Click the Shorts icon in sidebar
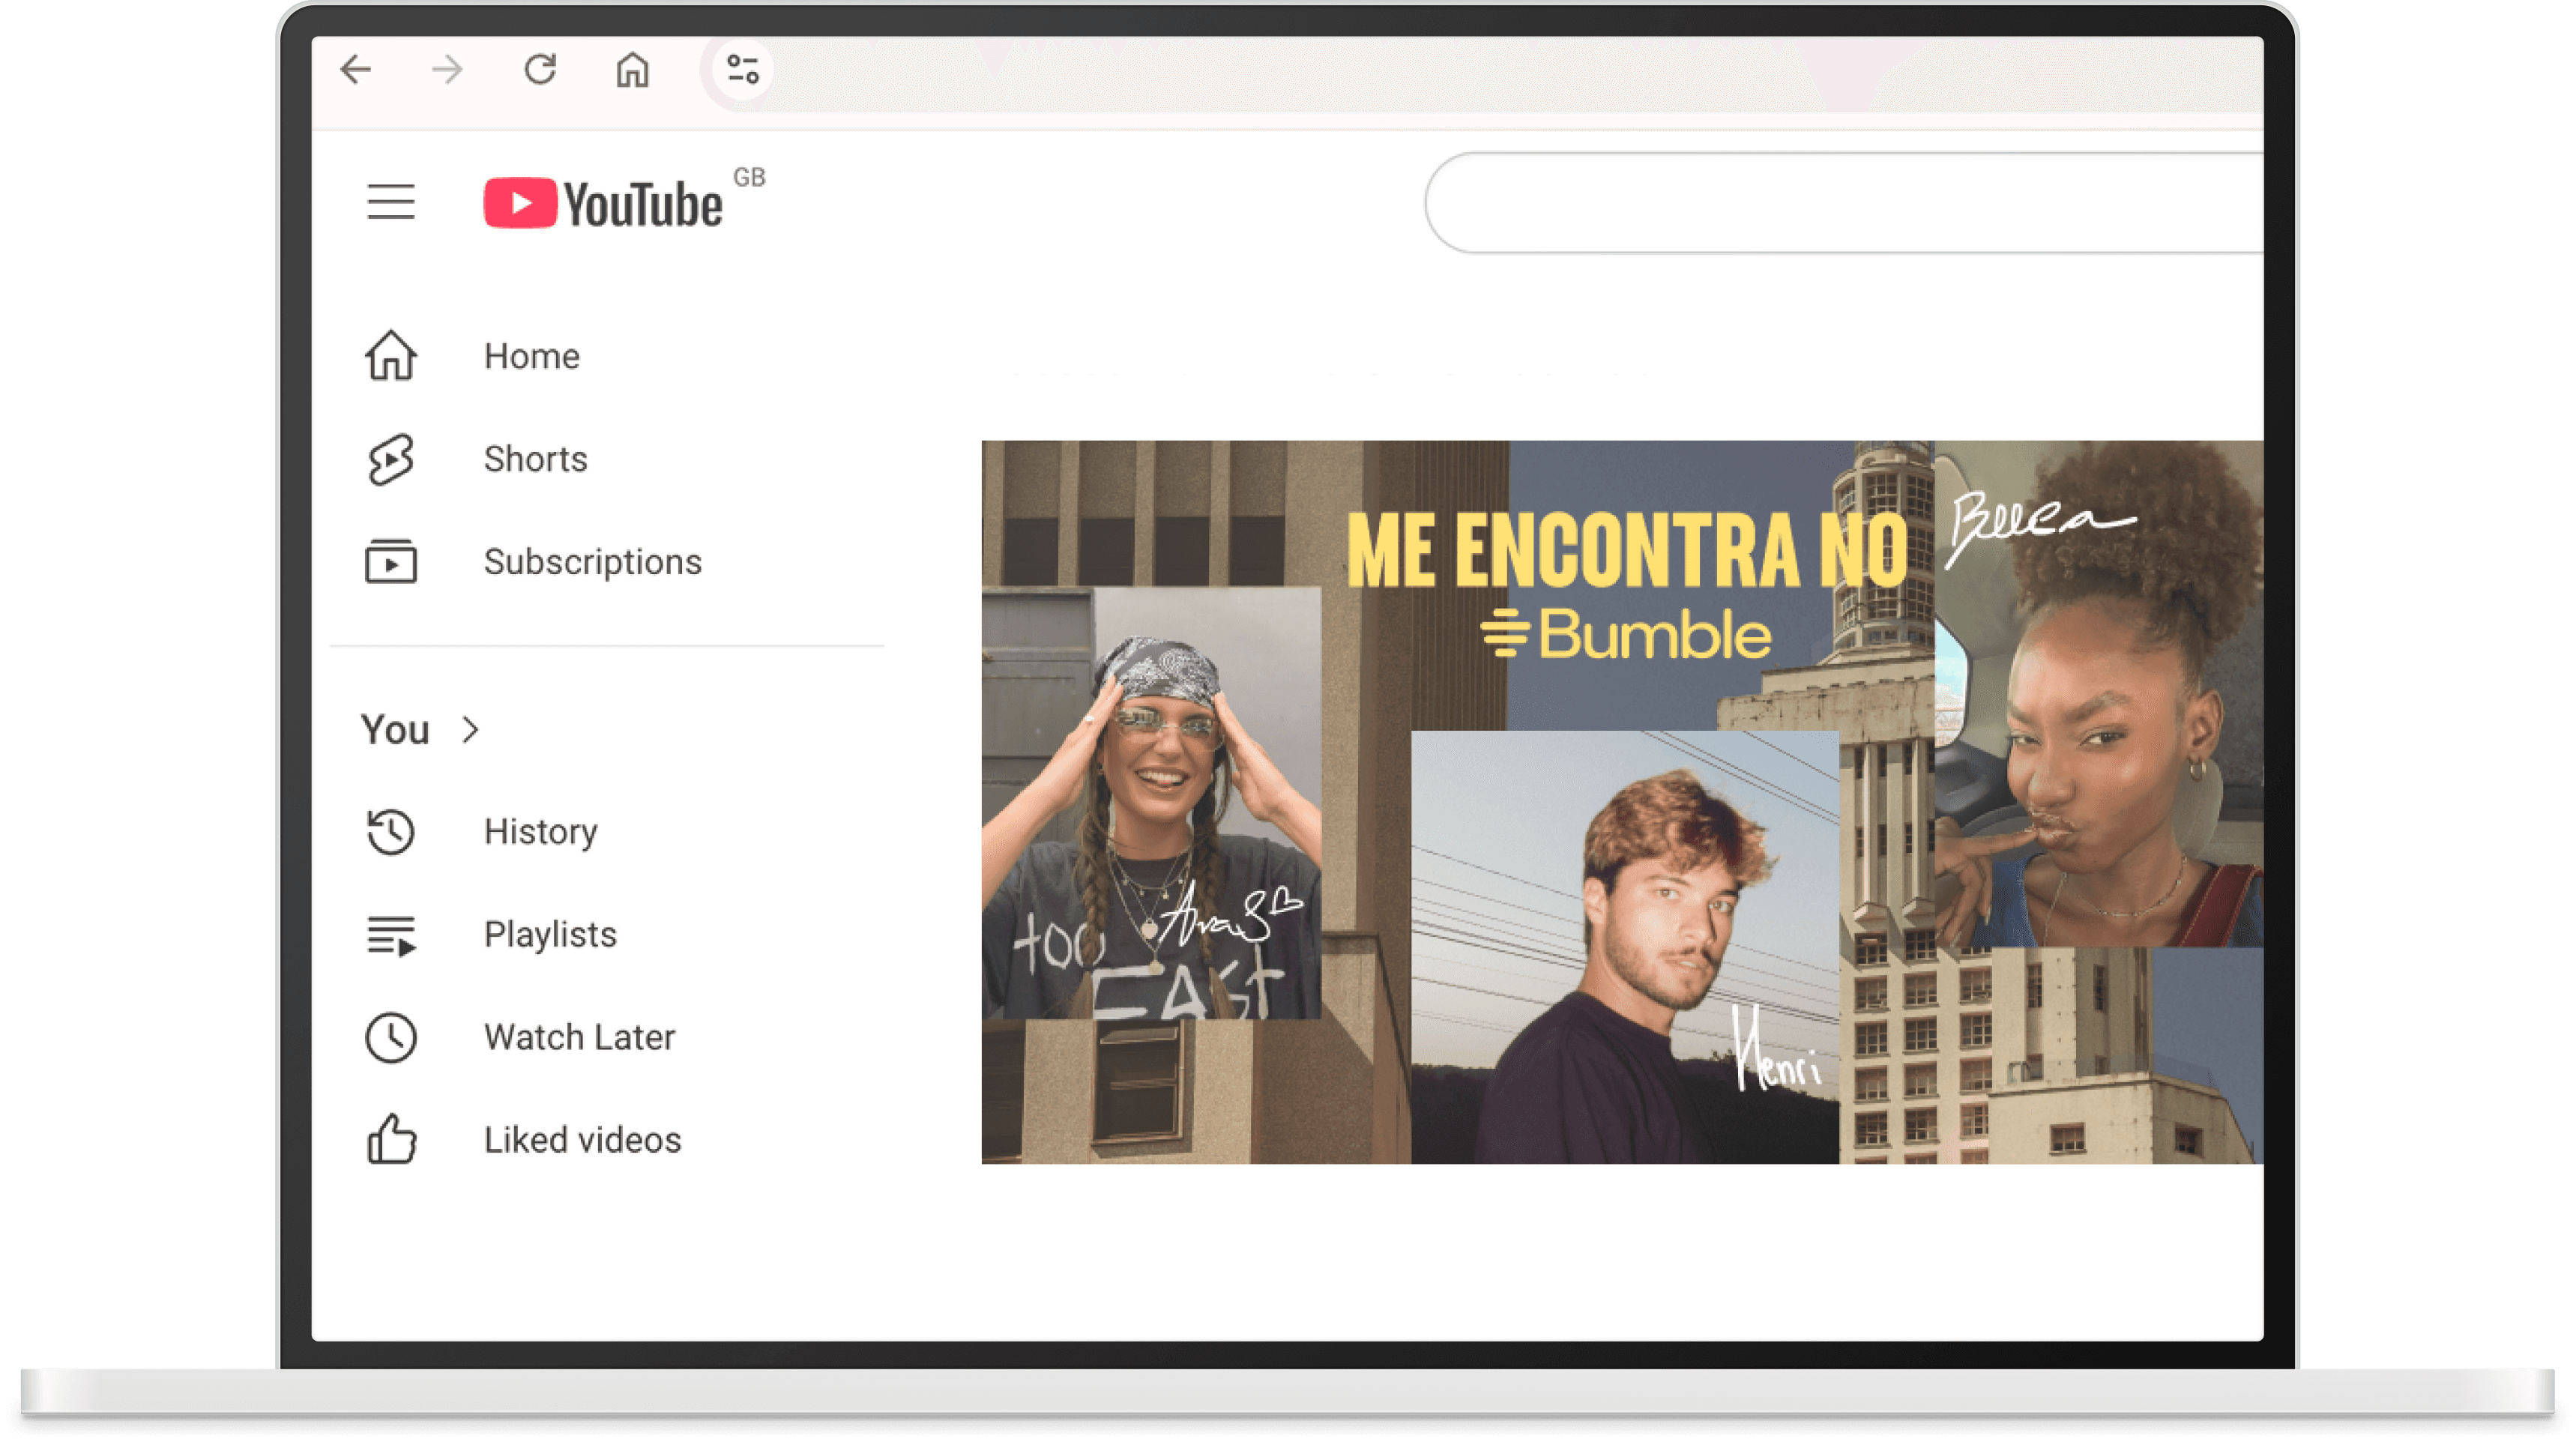This screenshot has width=2576, height=1439. 391,459
